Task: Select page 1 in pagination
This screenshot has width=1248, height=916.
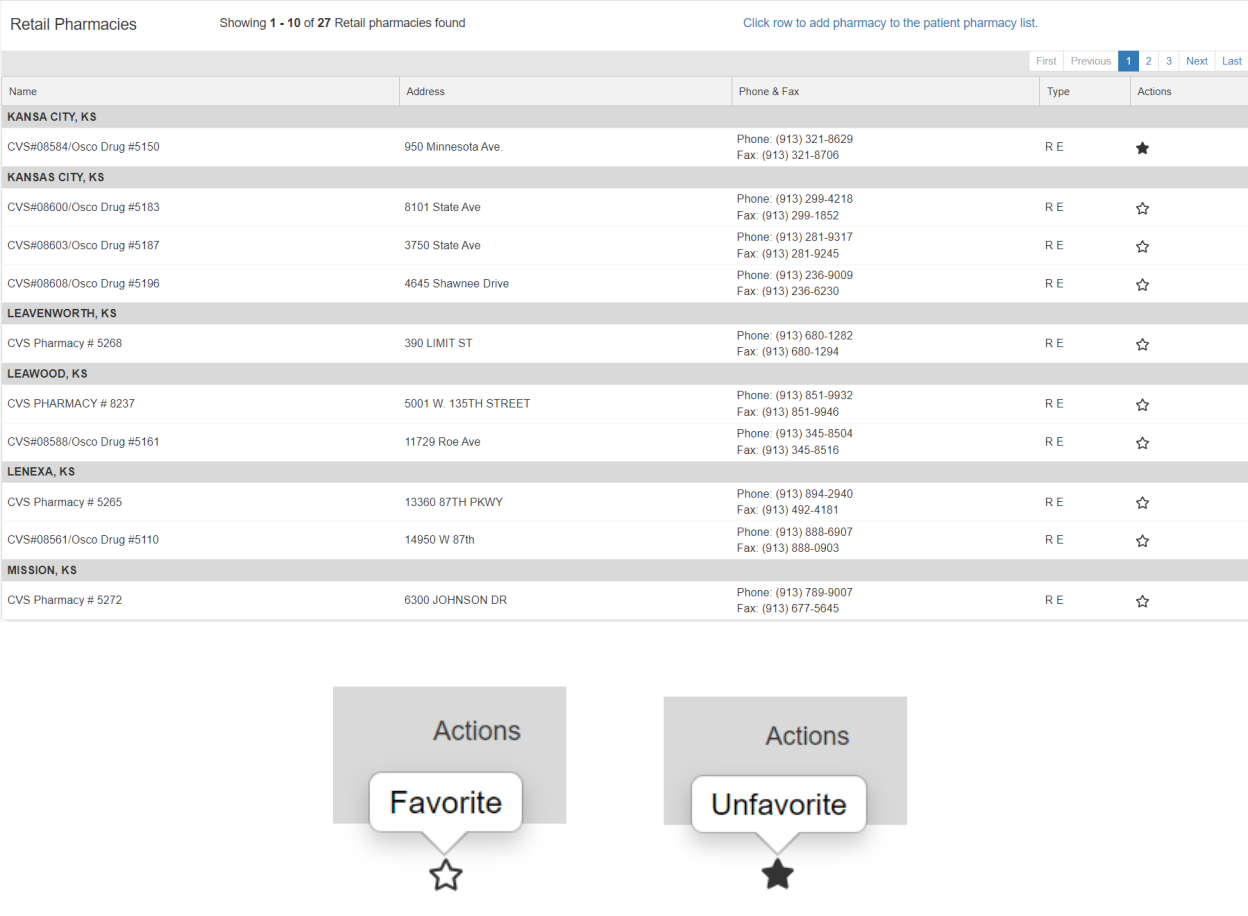Action: [x=1128, y=61]
